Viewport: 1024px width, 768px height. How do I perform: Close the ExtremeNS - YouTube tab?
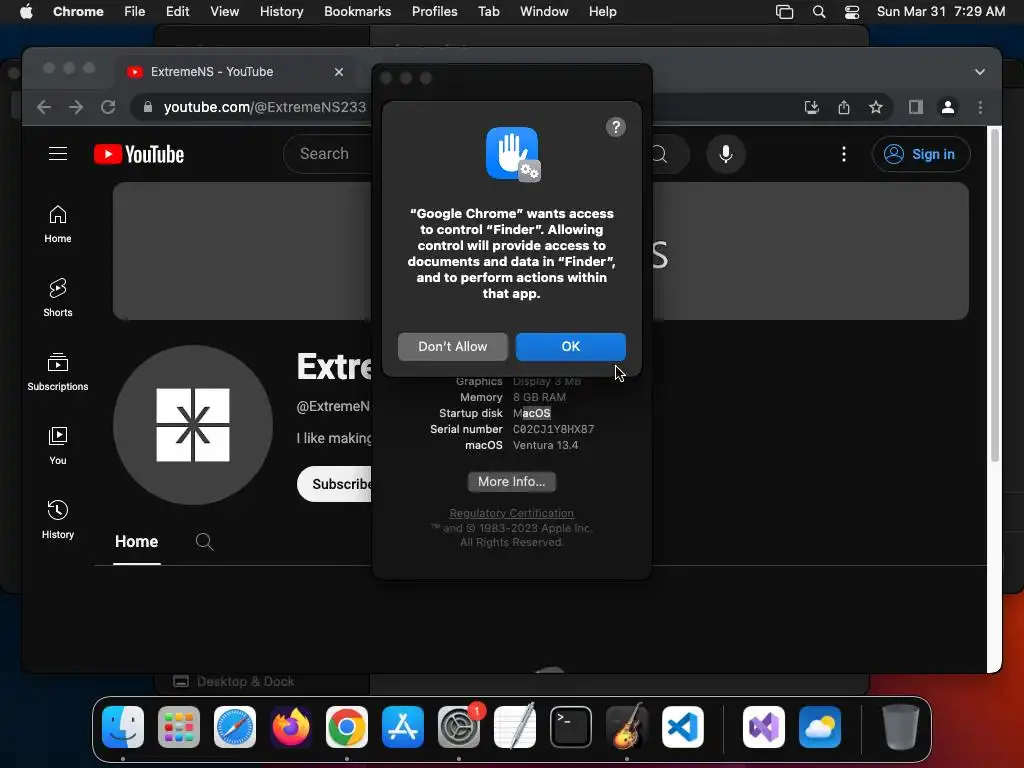(x=339, y=72)
